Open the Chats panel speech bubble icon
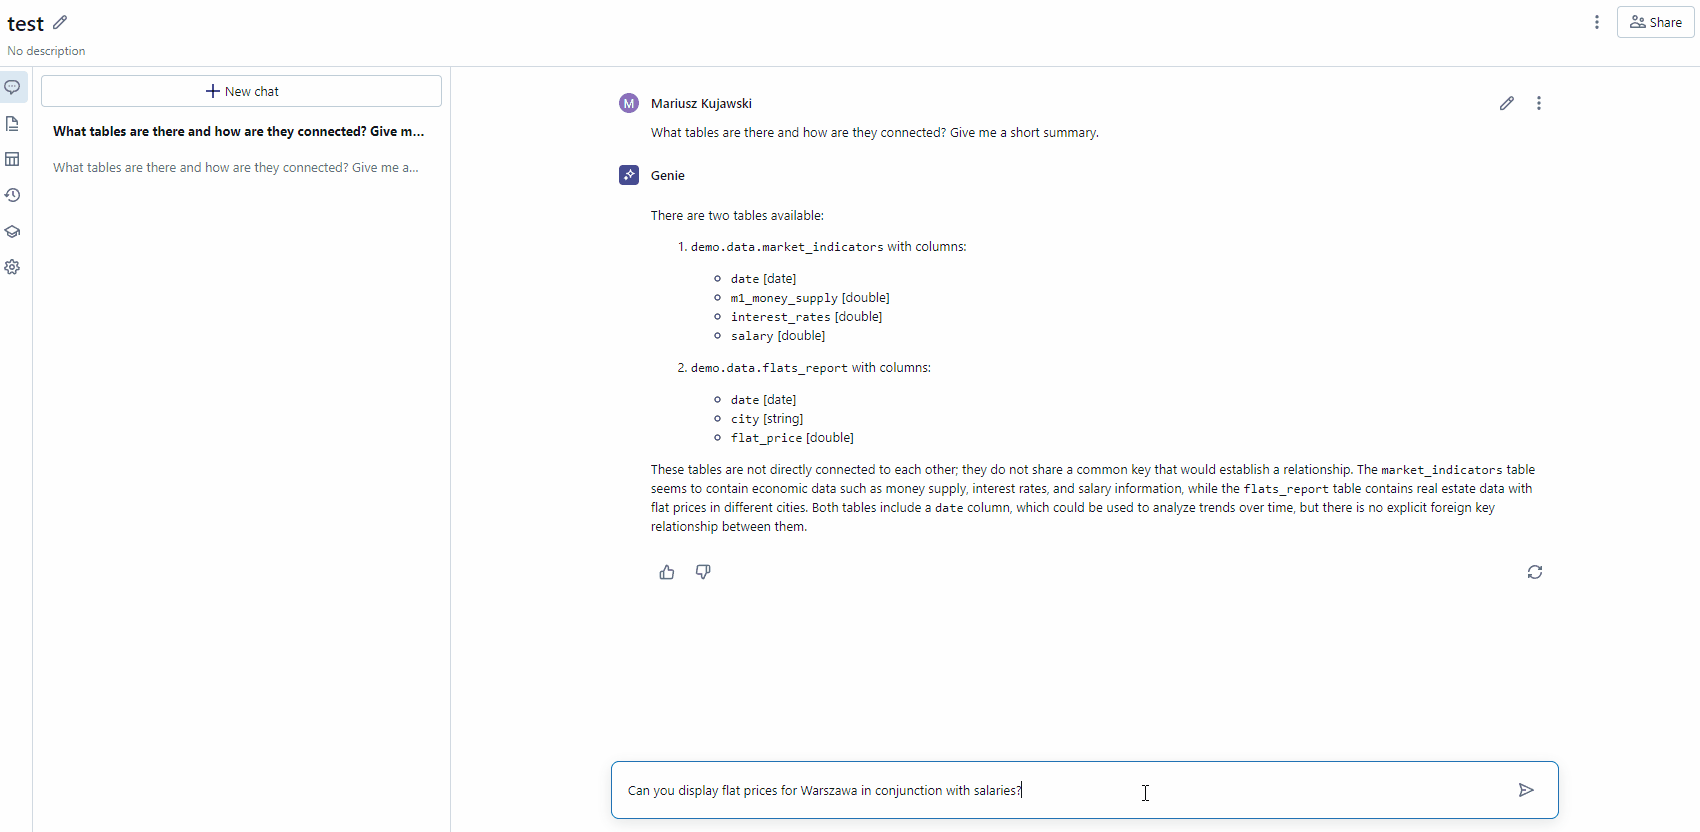1700x832 pixels. click(12, 88)
